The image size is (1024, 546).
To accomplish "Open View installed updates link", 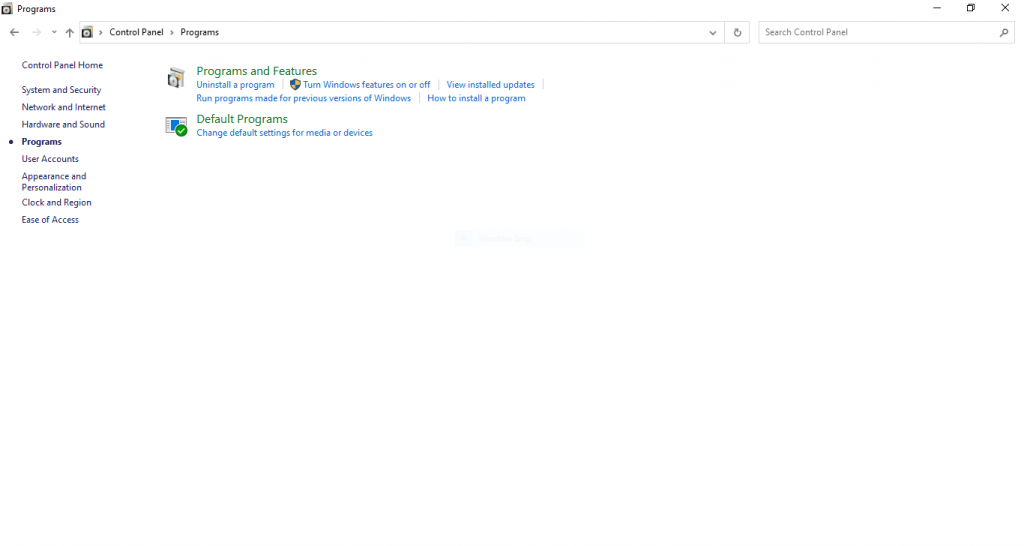I will coord(490,85).
